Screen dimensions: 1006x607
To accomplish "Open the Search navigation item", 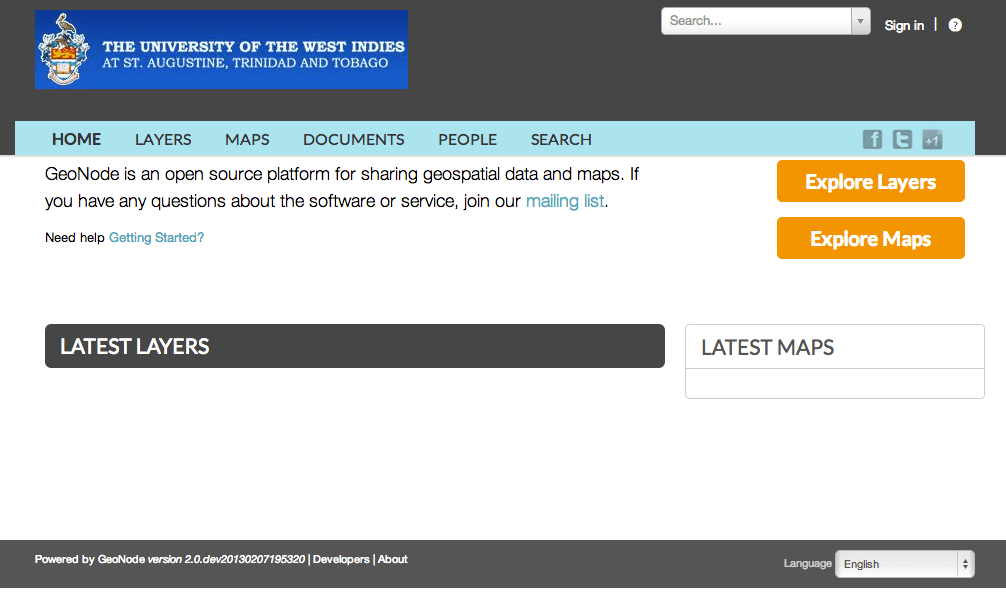I will [x=561, y=139].
